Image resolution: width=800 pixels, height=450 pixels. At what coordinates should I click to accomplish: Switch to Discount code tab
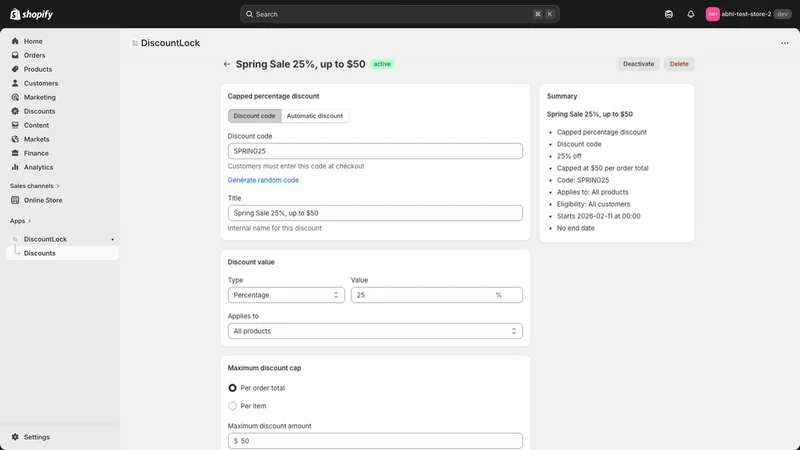254,116
